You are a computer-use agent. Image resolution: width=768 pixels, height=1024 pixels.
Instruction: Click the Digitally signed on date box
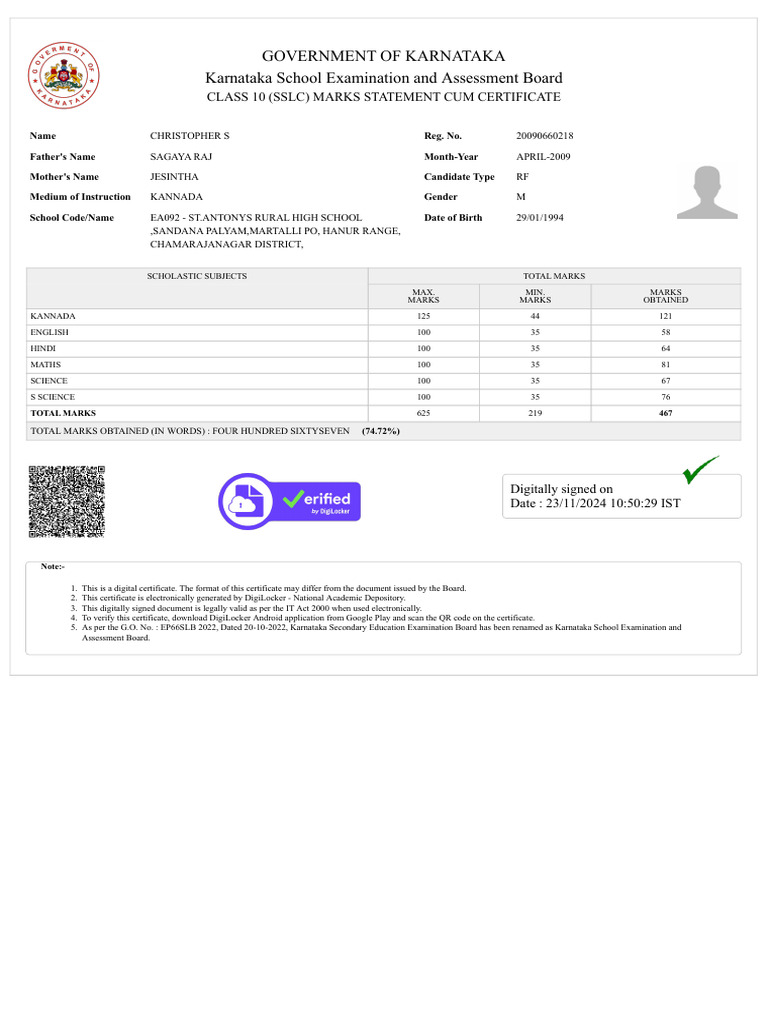pyautogui.click(x=622, y=496)
